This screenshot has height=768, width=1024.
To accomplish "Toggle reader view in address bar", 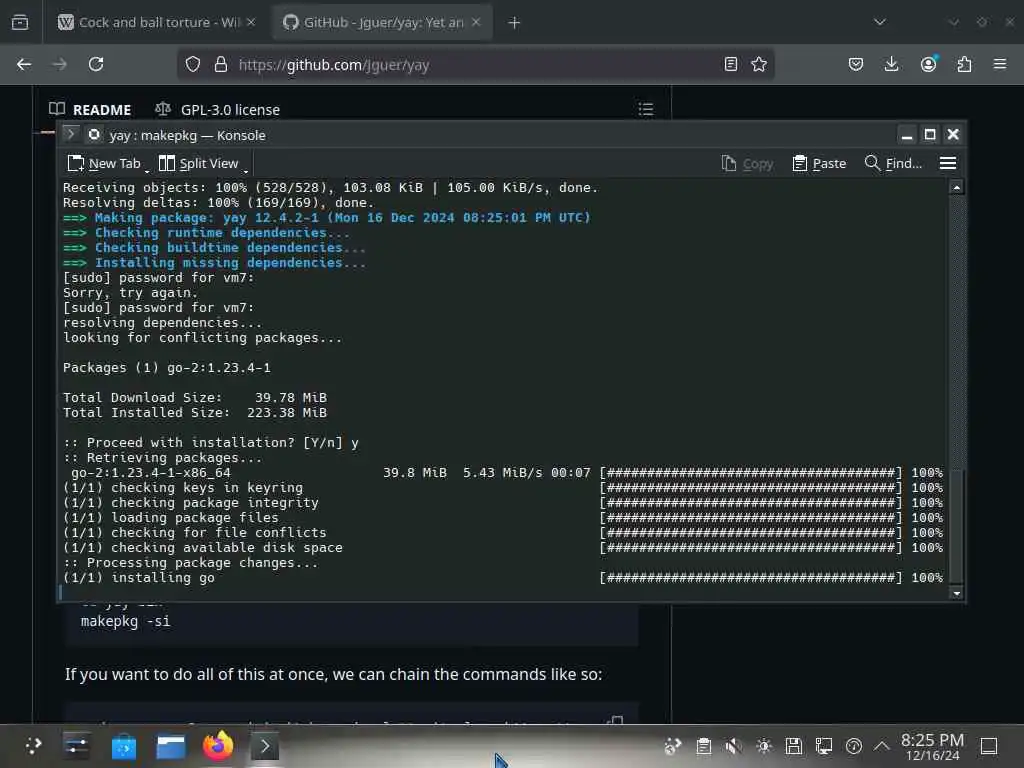I will pos(731,64).
